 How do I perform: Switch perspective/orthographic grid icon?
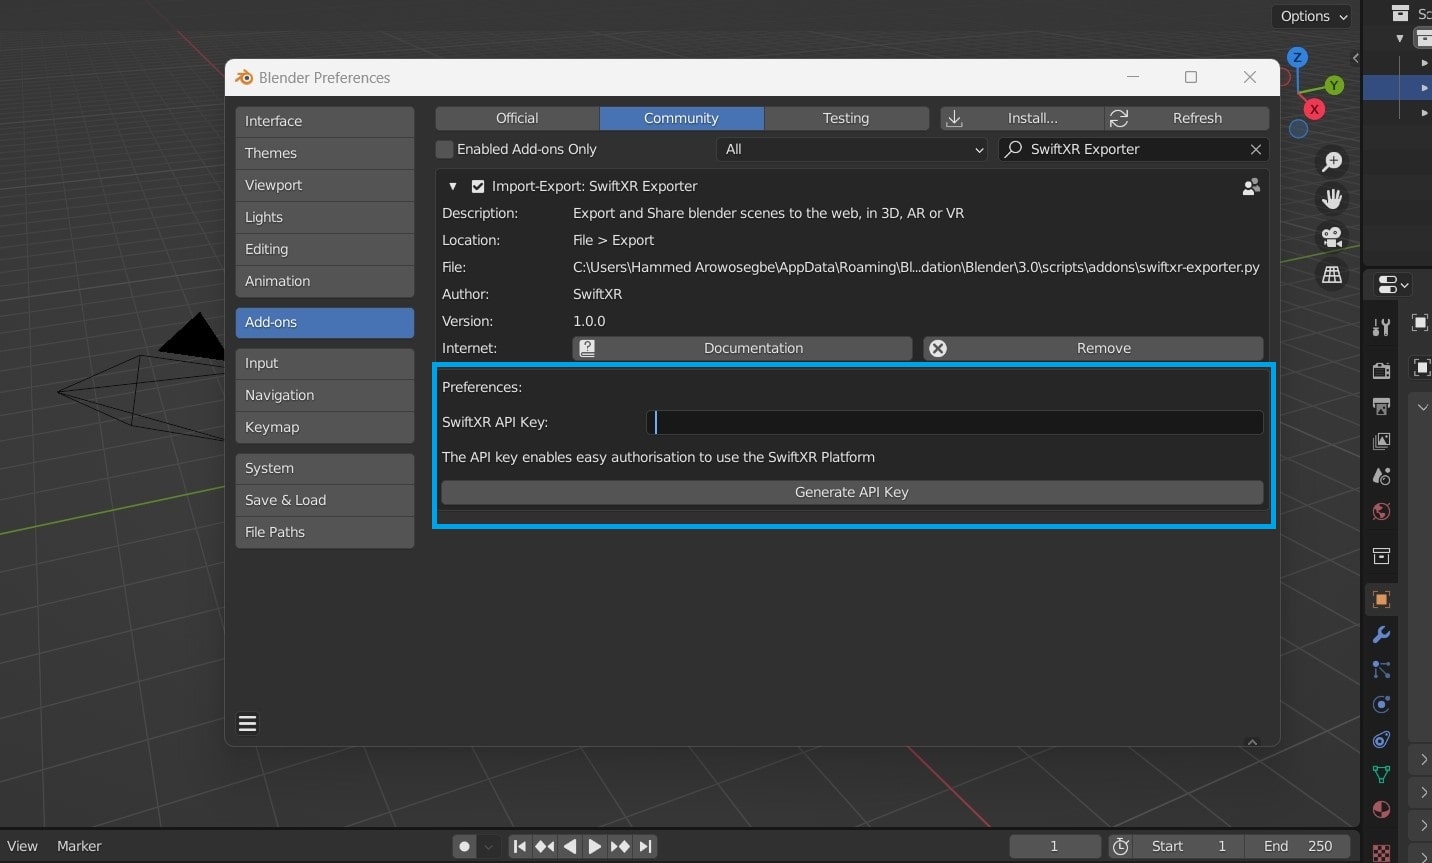[1332, 275]
